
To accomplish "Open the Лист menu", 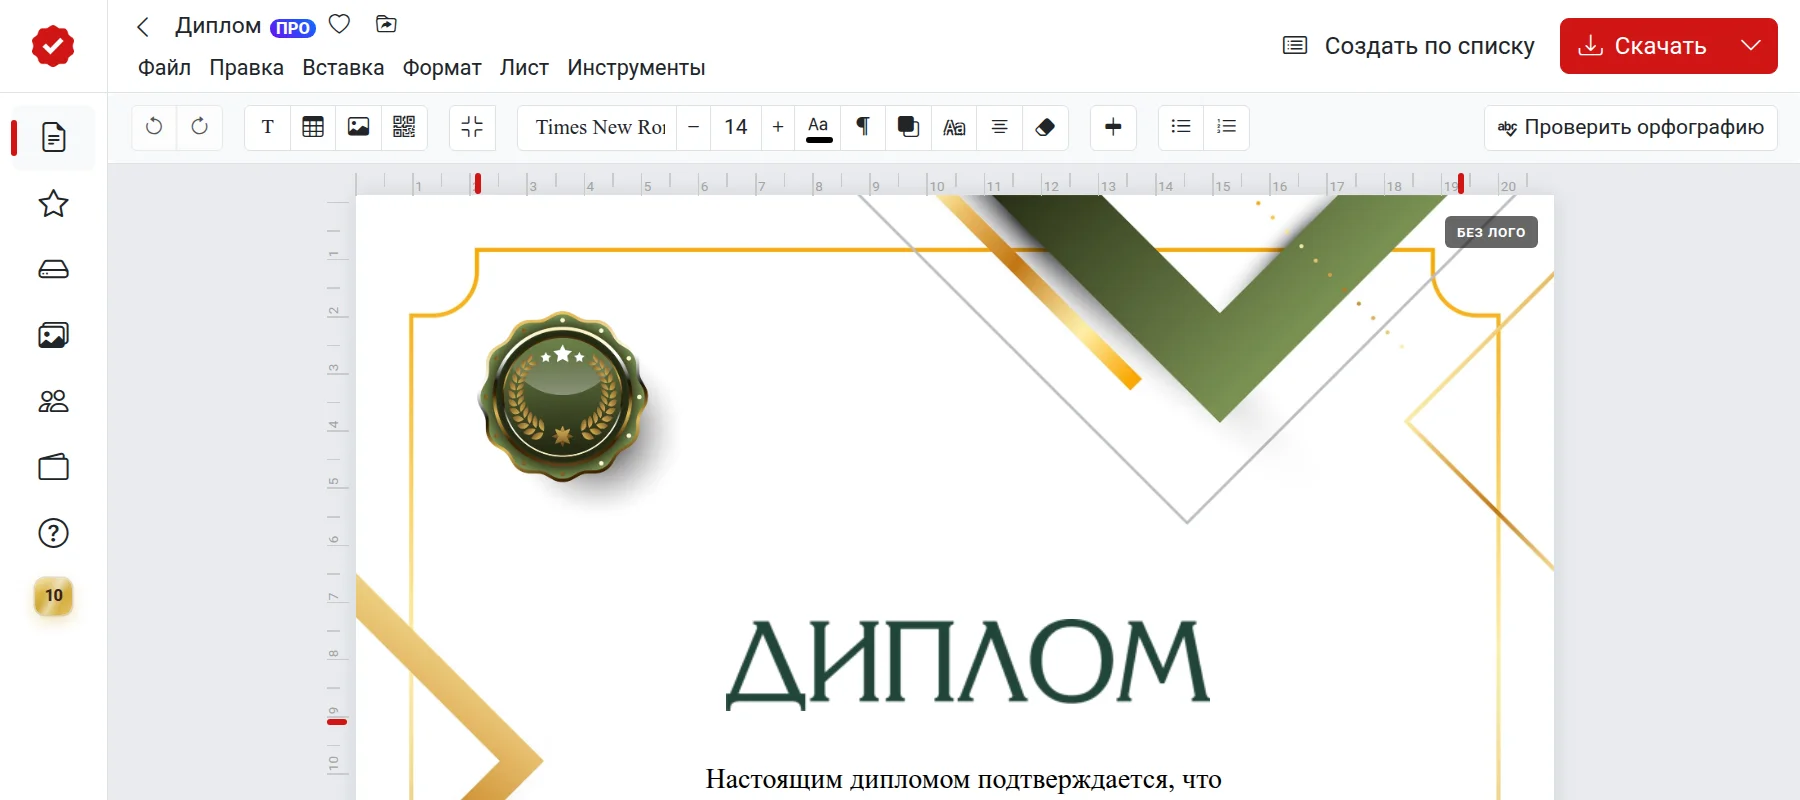I will (x=524, y=68).
